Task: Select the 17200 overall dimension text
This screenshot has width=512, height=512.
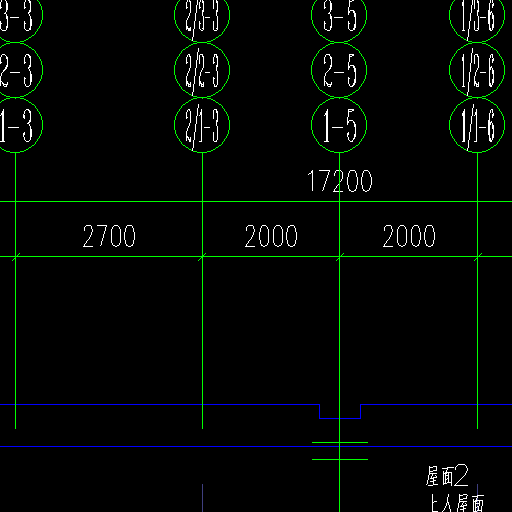Action: pyautogui.click(x=339, y=181)
